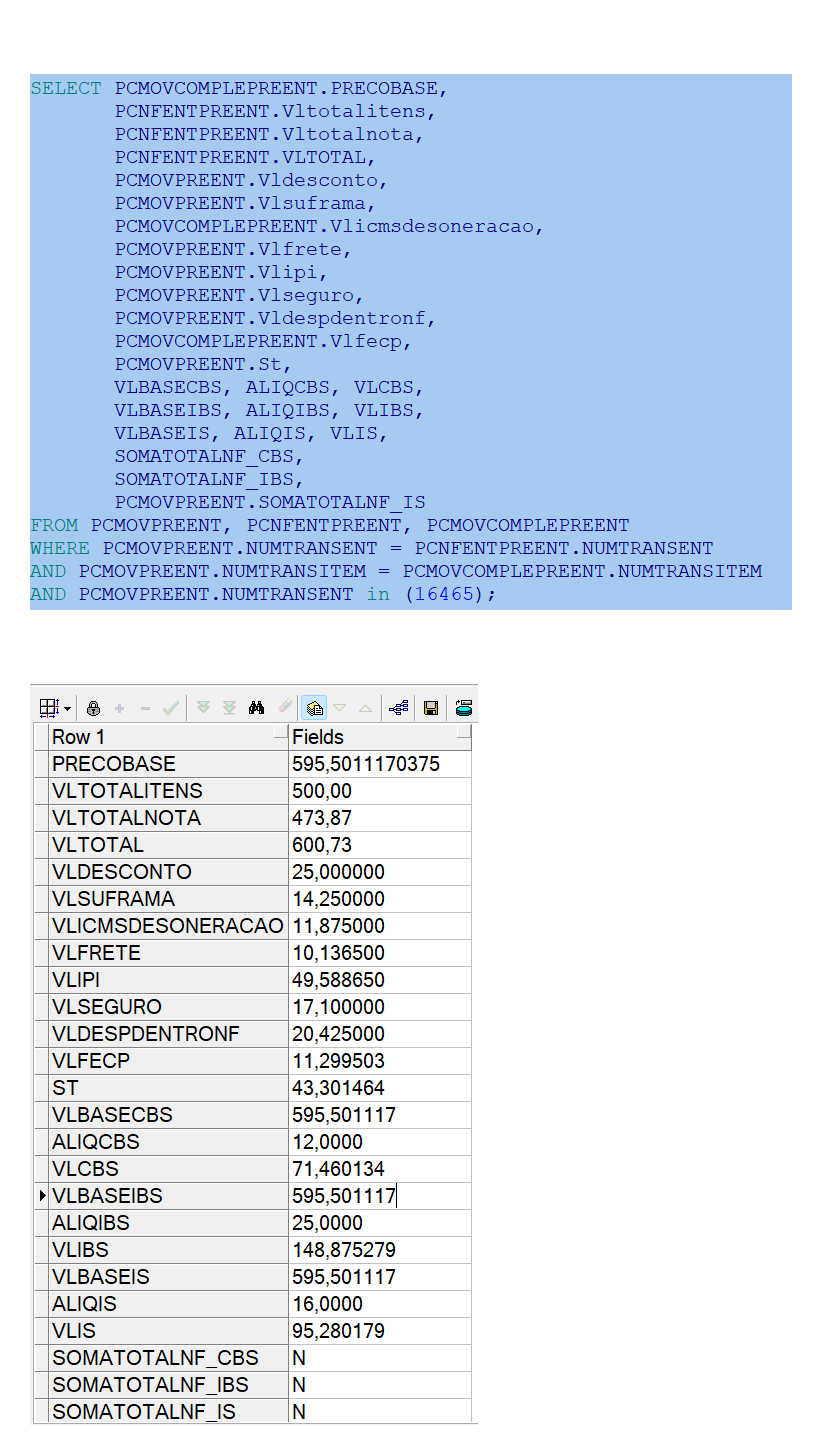
Task: Open the grid mode dropdown arrow
Action: pos(67,708)
